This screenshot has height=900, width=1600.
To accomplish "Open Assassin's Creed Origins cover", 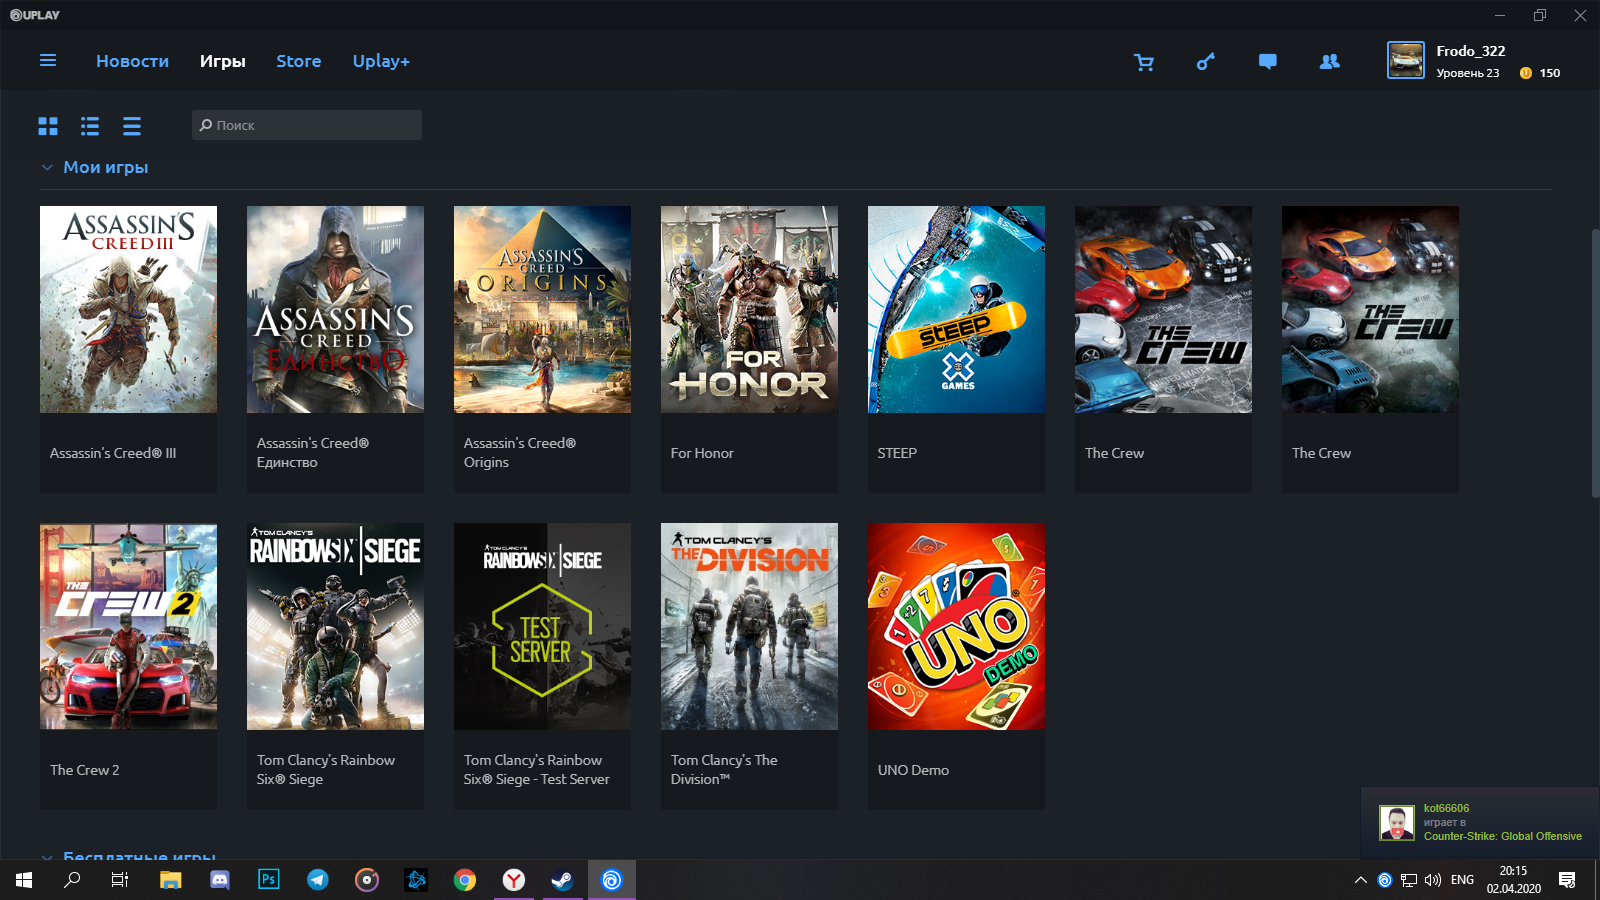I will pos(542,309).
